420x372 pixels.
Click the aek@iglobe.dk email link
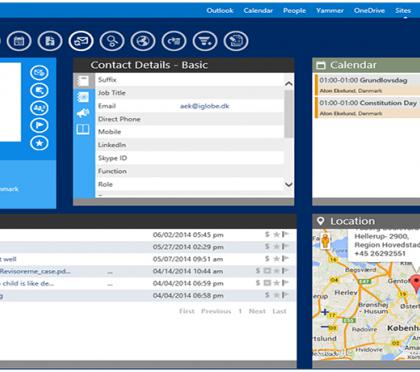point(205,106)
